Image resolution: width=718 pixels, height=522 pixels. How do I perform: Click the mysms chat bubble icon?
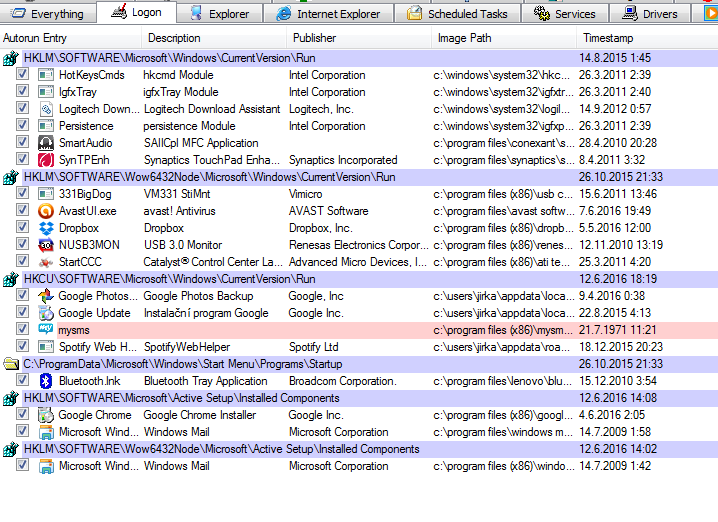click(x=46, y=329)
